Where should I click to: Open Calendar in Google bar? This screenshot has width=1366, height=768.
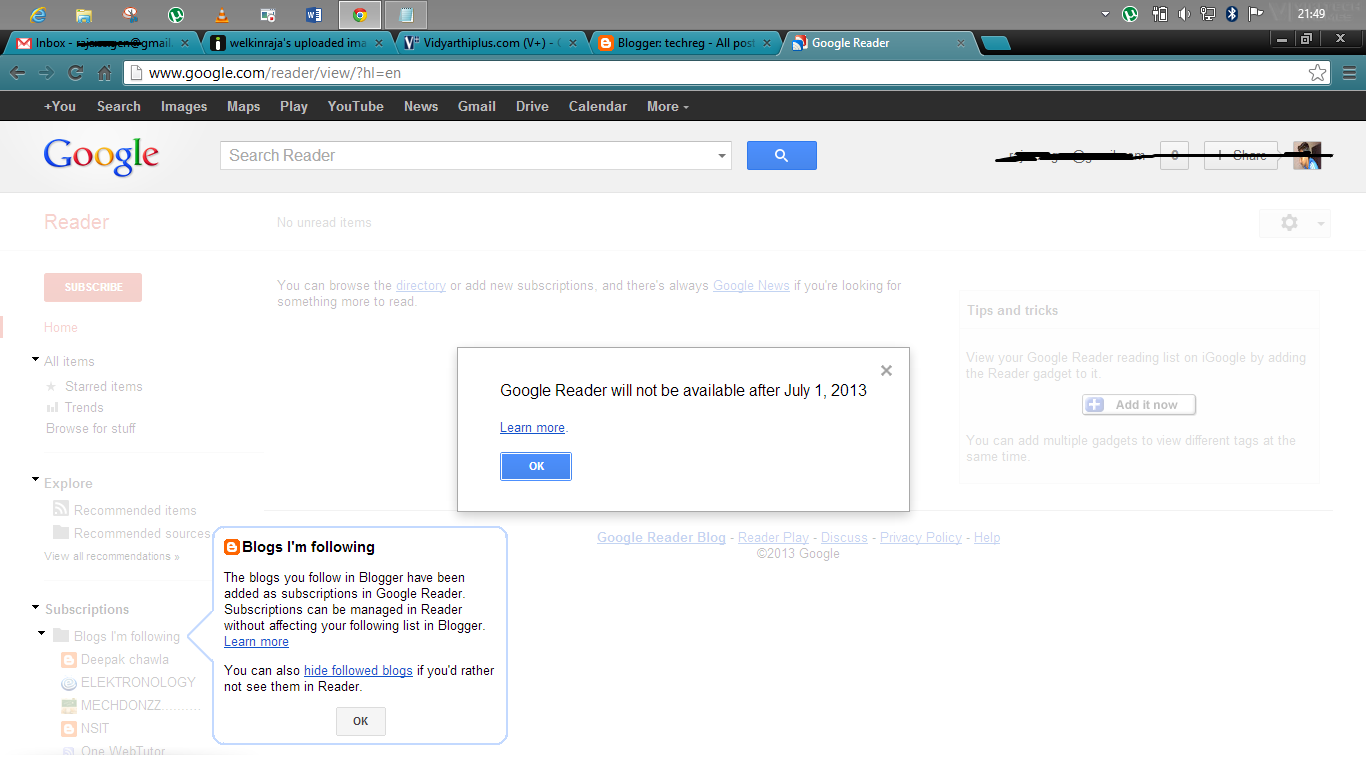click(x=598, y=106)
